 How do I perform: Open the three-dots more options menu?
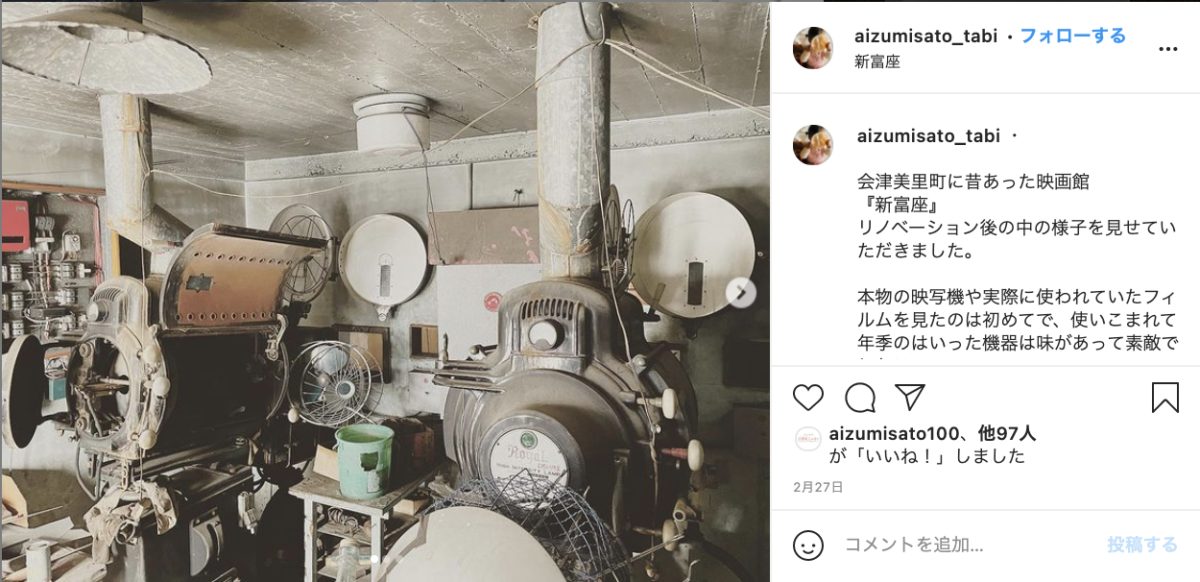[x=1167, y=47]
